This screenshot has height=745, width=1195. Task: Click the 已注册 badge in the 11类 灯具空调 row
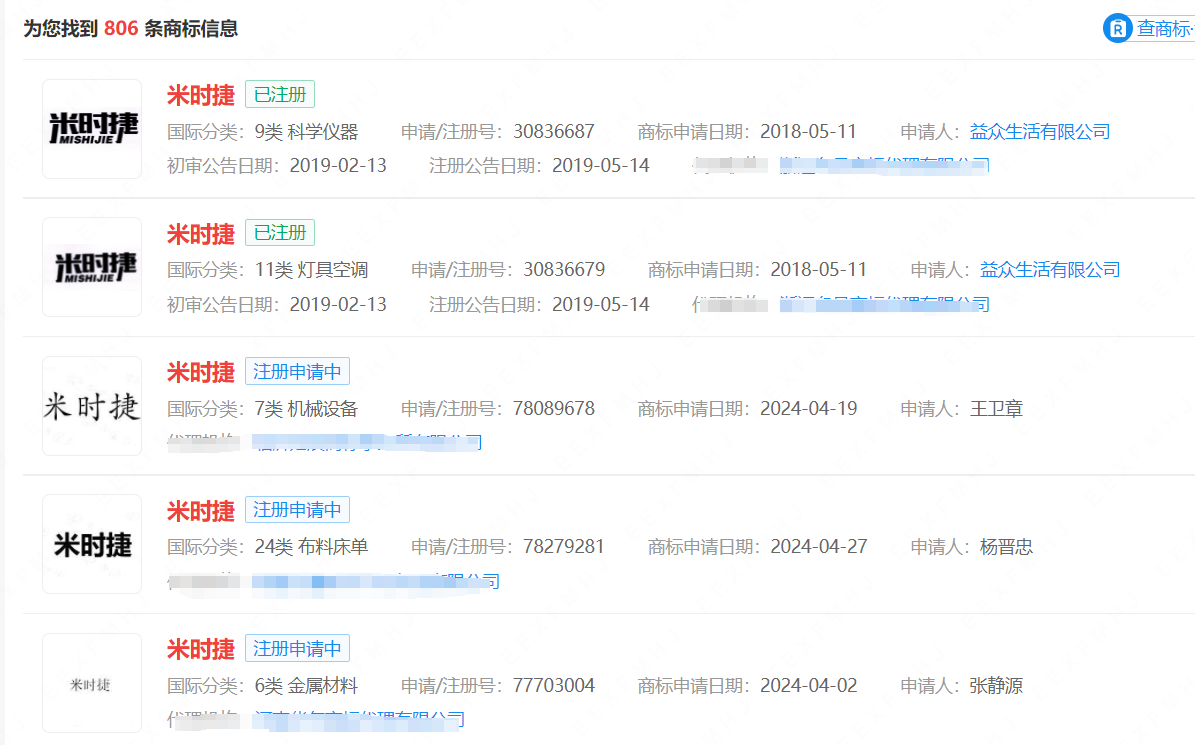tap(280, 232)
